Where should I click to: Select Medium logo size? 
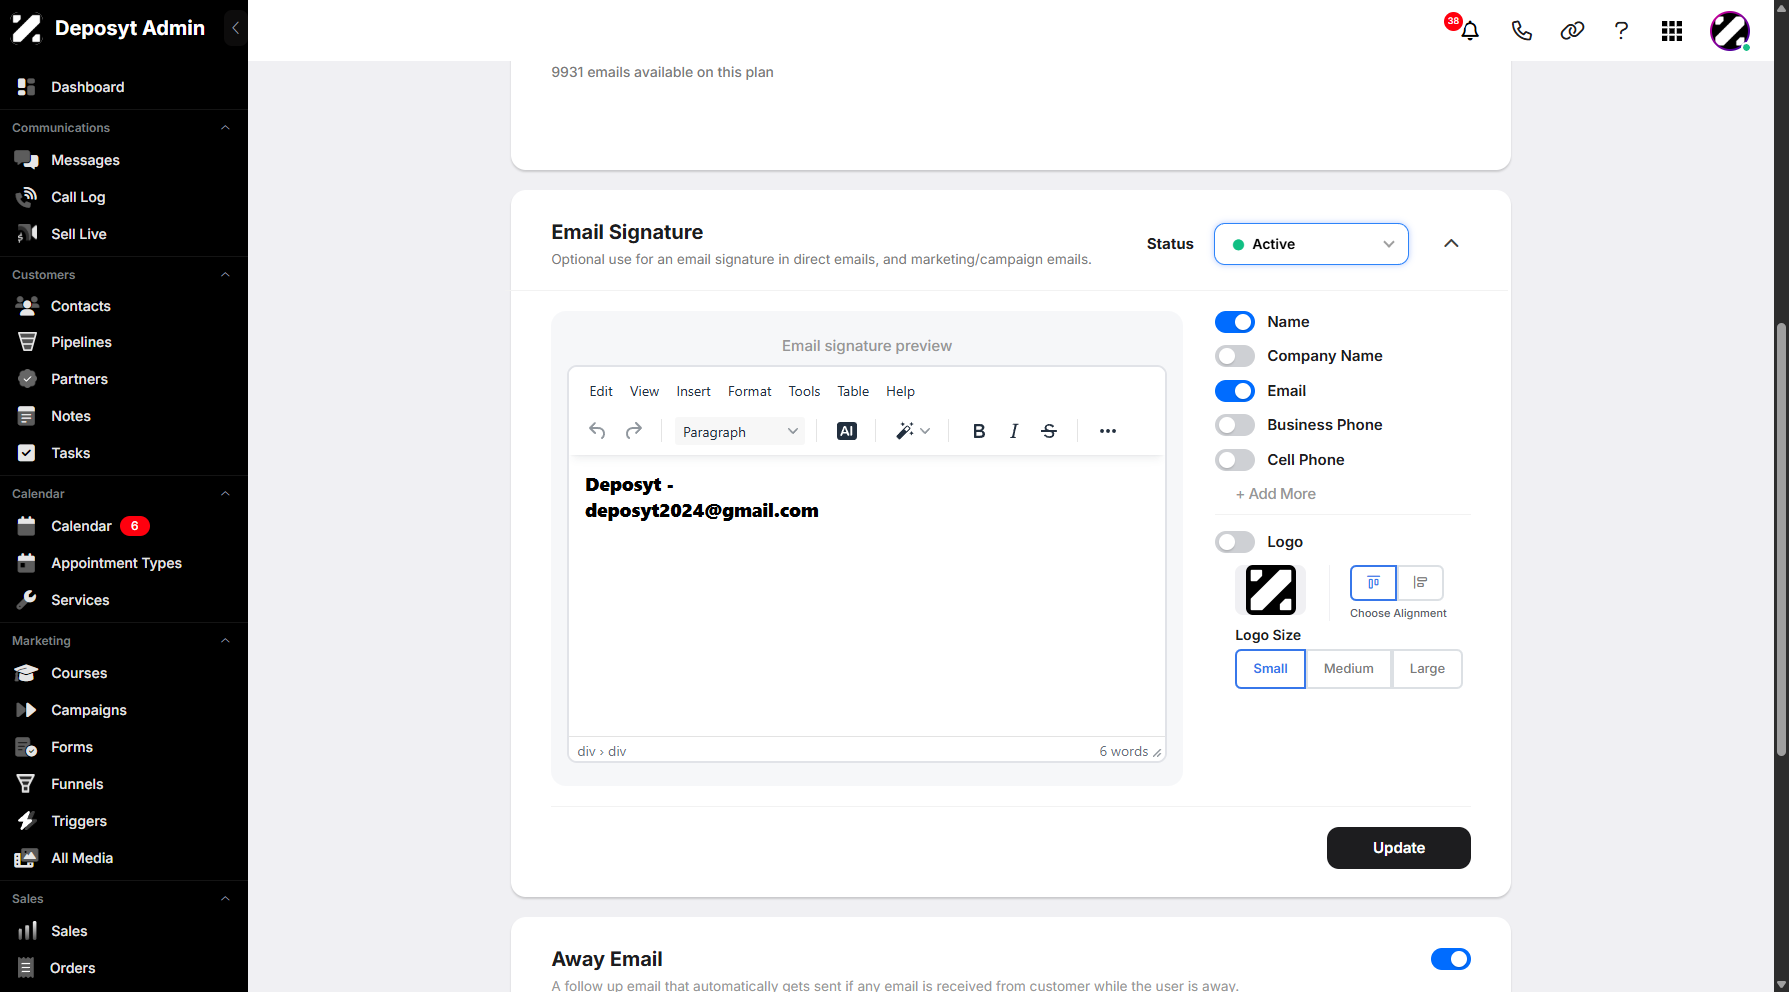[x=1348, y=669]
